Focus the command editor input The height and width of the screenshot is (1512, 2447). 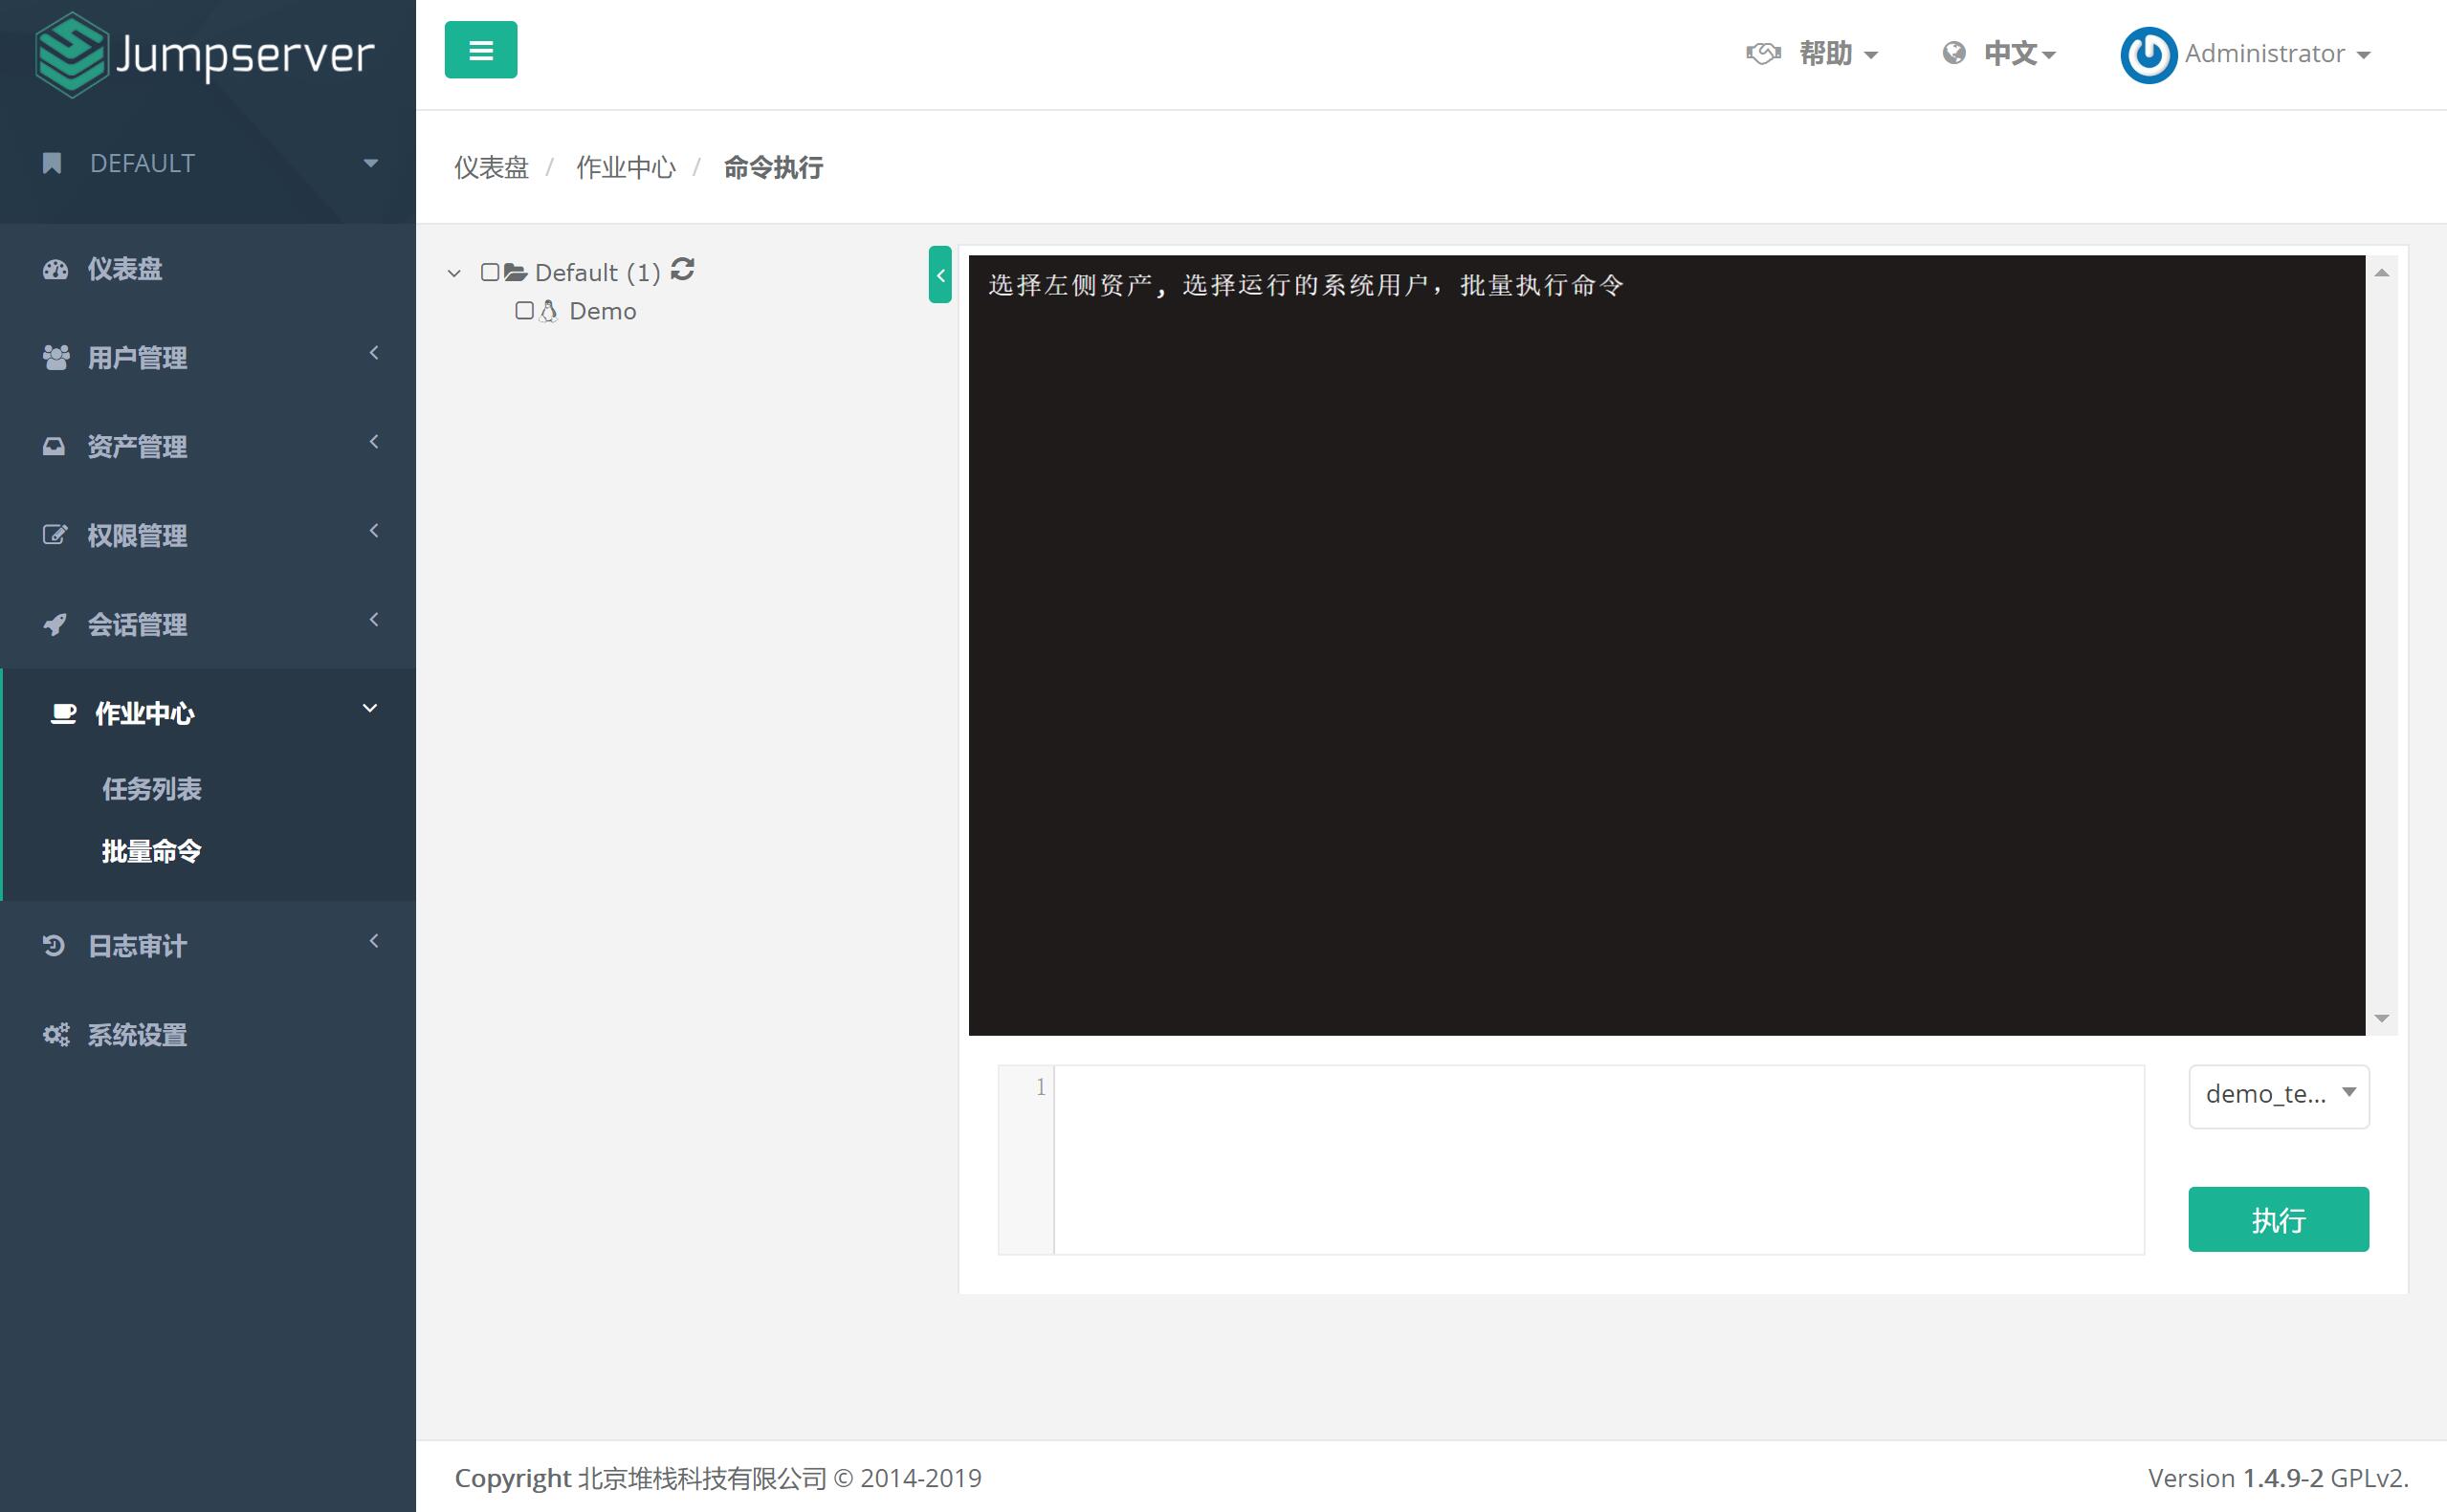pos(1598,1160)
